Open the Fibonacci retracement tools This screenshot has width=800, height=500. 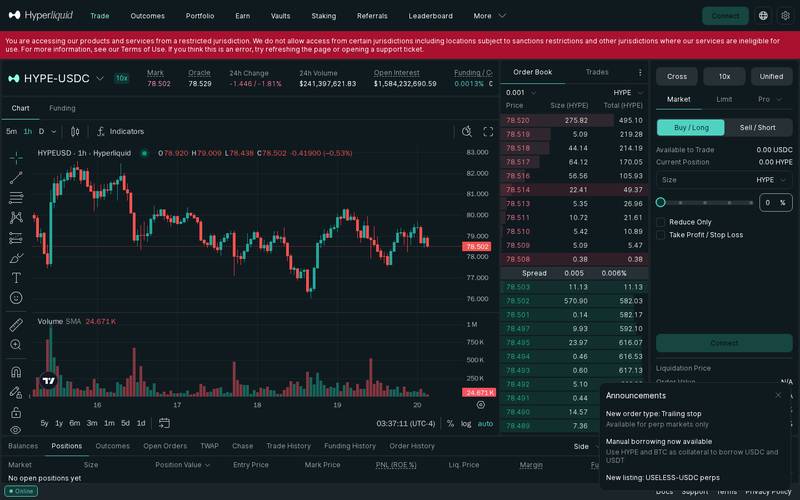tap(16, 197)
